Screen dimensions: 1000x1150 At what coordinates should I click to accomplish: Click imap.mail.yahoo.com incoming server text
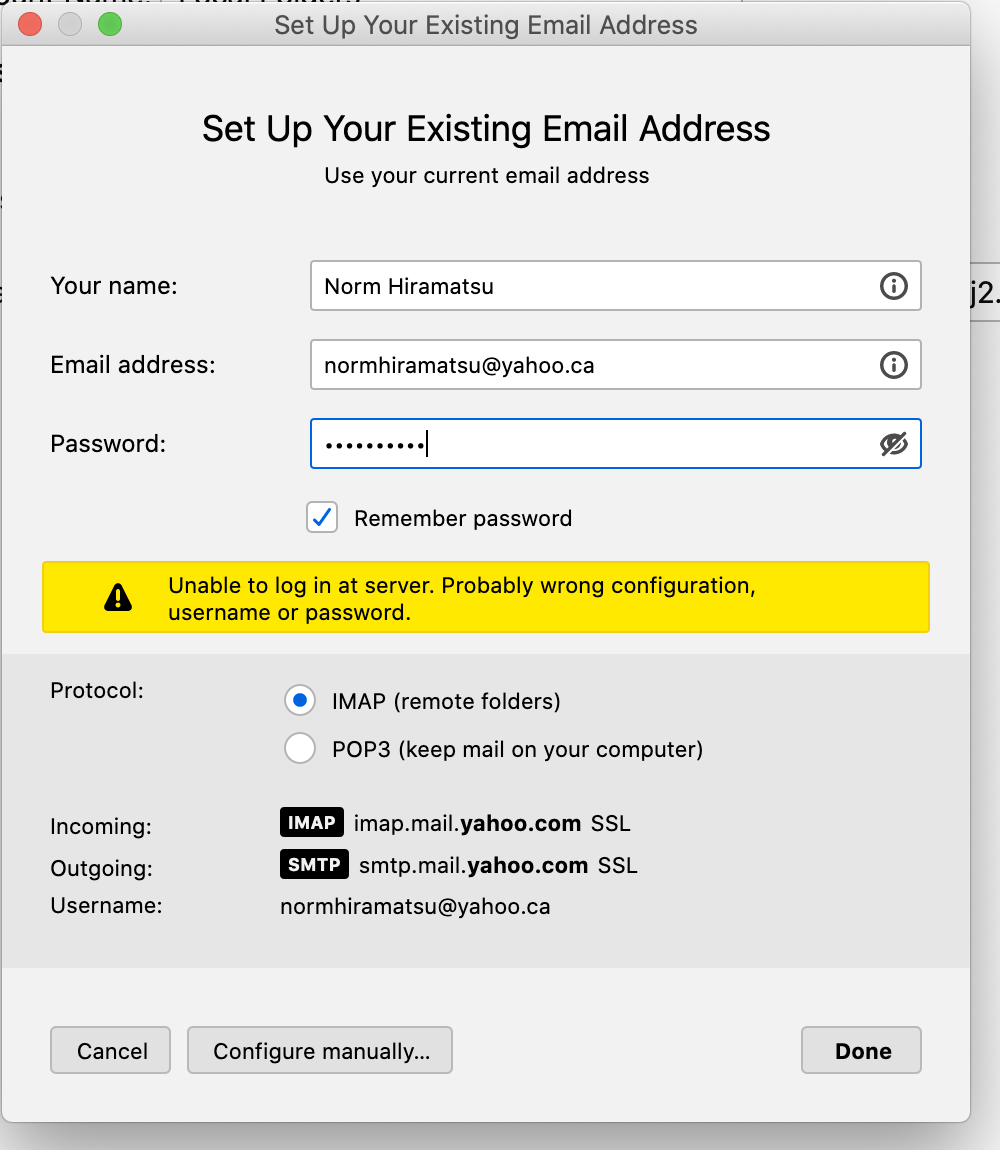(x=467, y=823)
